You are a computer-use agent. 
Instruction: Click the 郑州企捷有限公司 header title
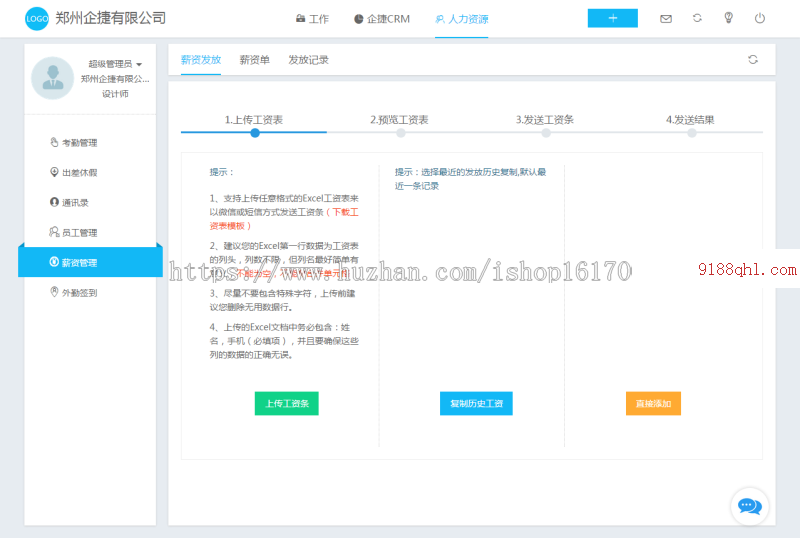[110, 18]
